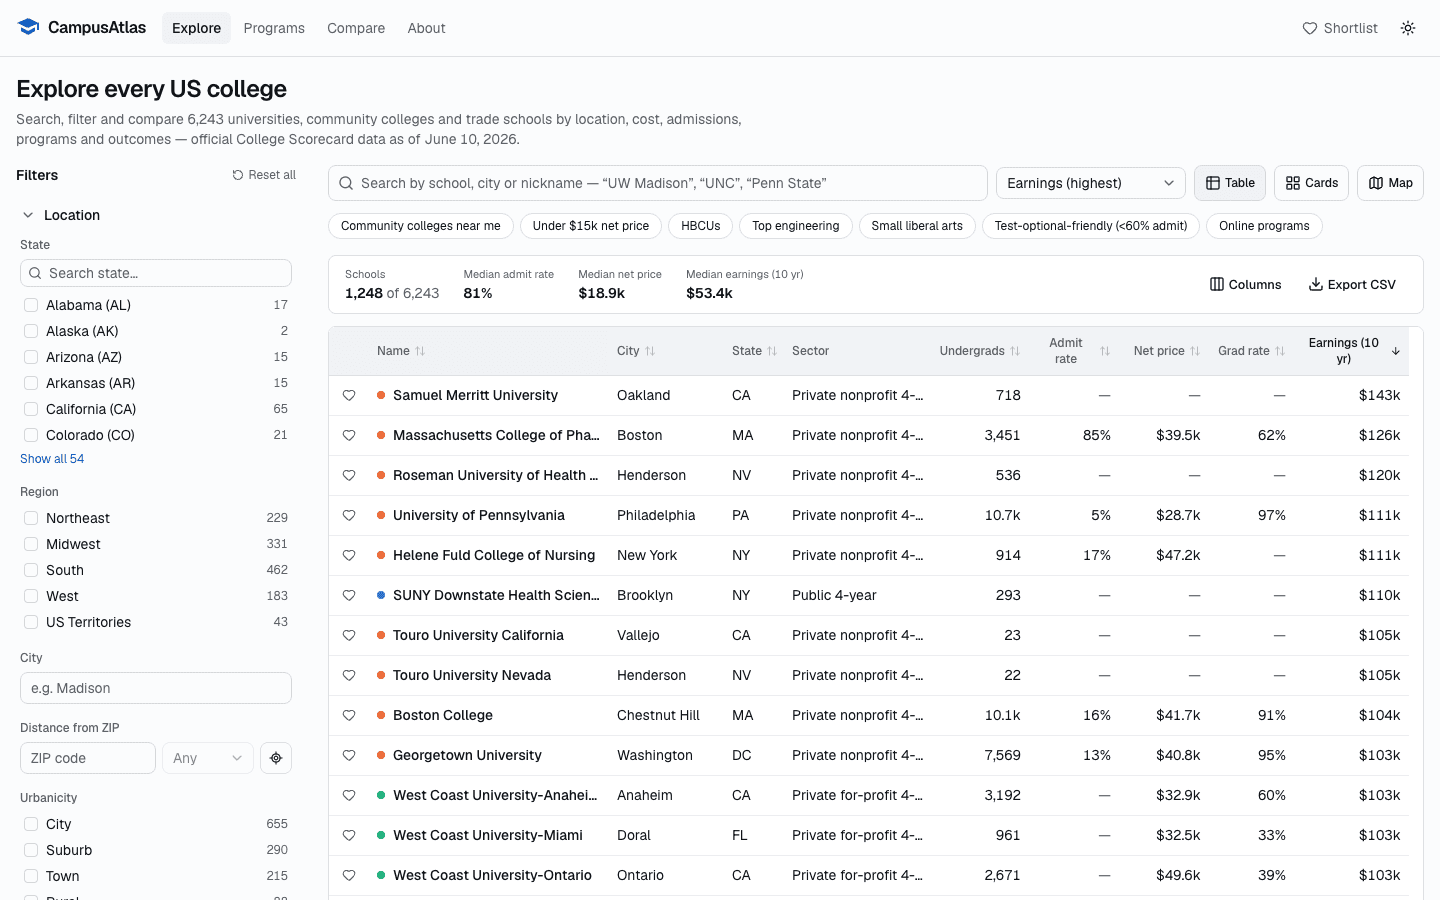Shortlist heart for West Coast University-Miami
The height and width of the screenshot is (900, 1440).
[x=349, y=835]
